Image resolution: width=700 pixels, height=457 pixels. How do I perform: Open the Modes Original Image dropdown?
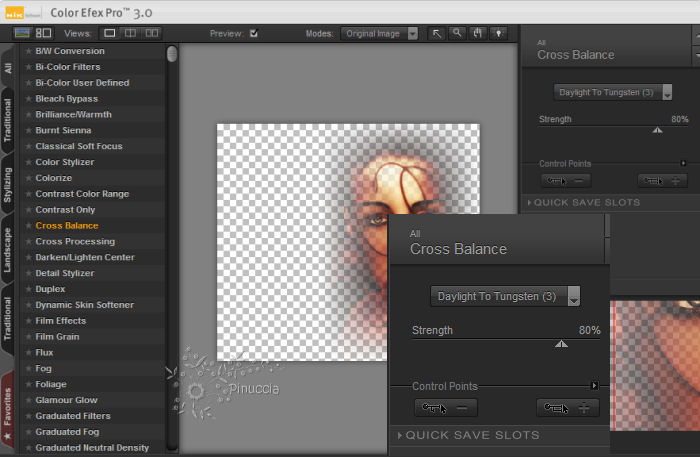pyautogui.click(x=379, y=33)
